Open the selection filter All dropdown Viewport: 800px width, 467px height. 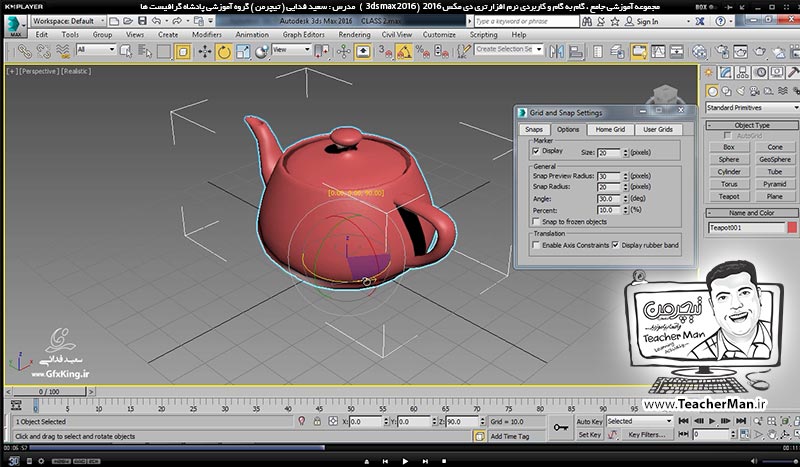[96, 50]
